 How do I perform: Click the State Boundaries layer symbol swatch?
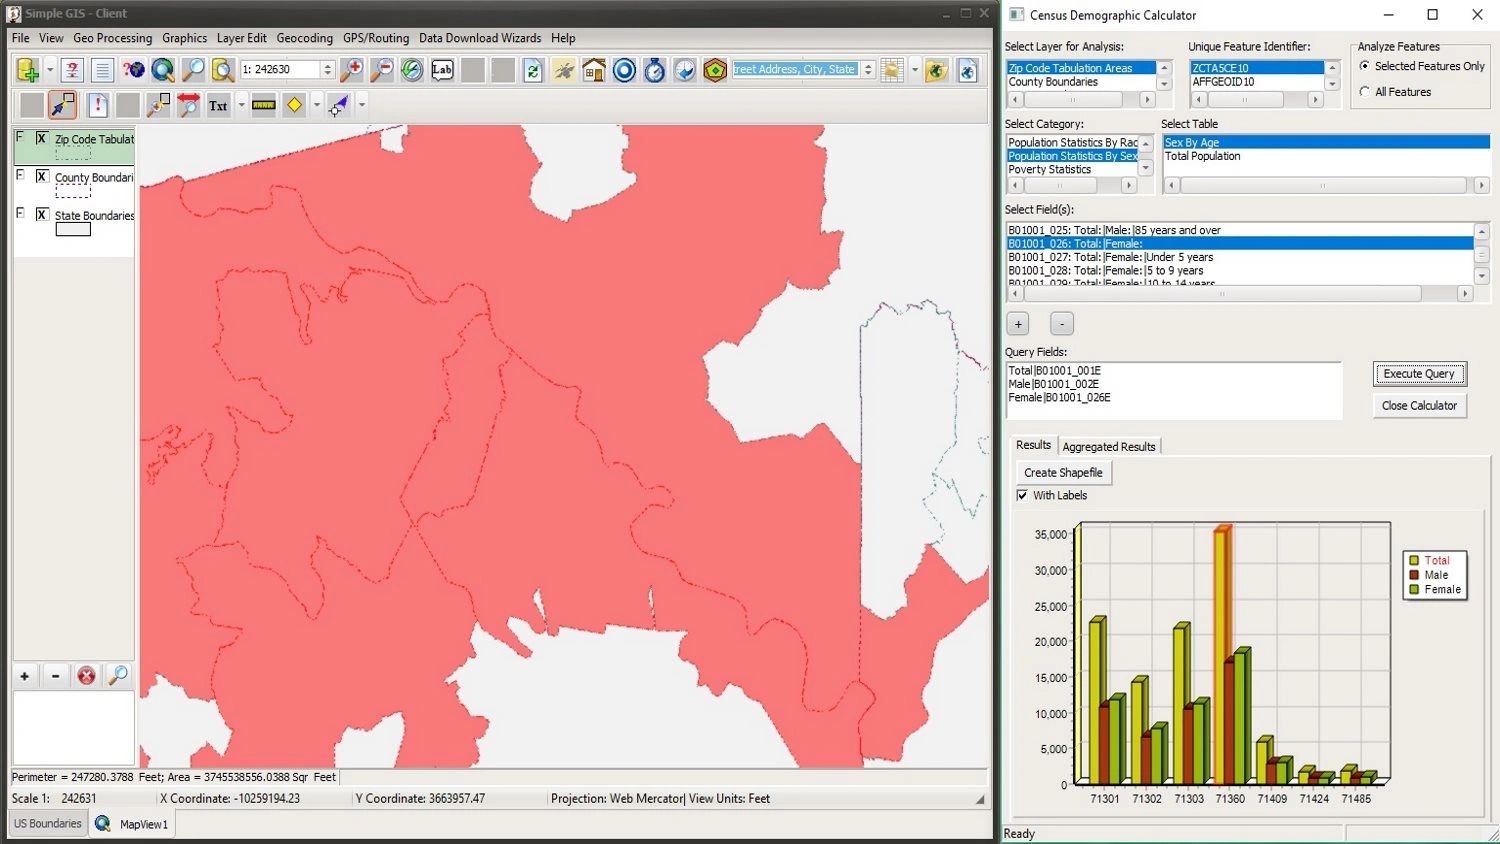point(73,230)
